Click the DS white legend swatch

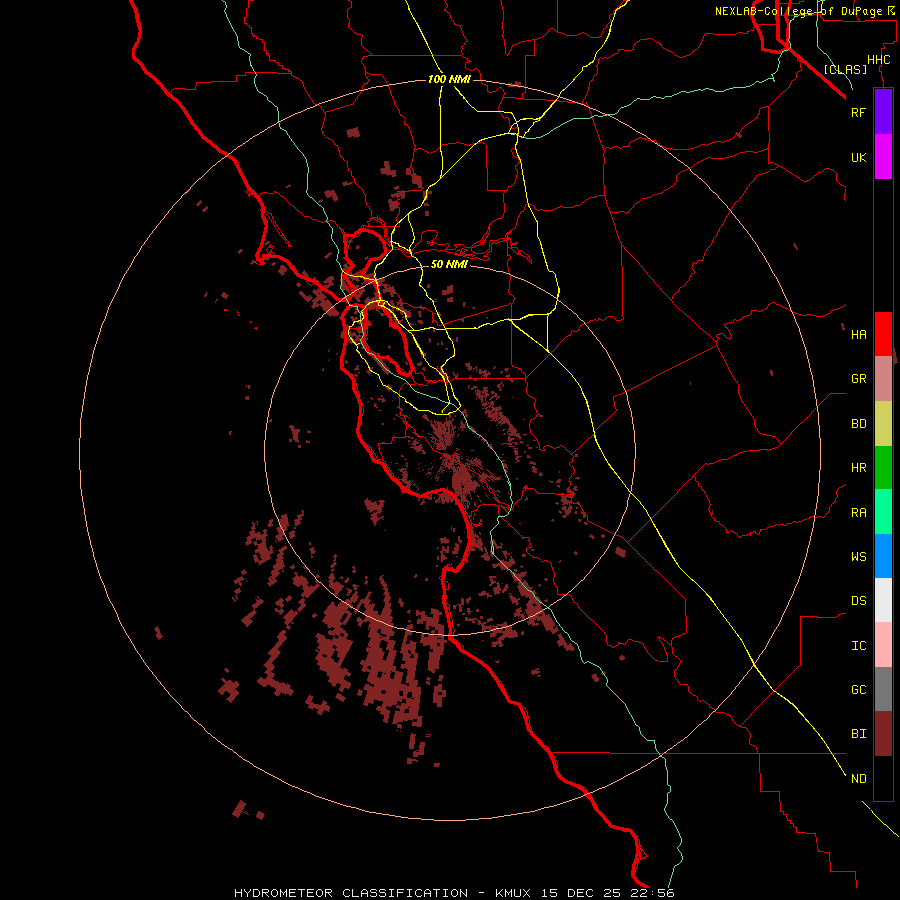pos(883,600)
